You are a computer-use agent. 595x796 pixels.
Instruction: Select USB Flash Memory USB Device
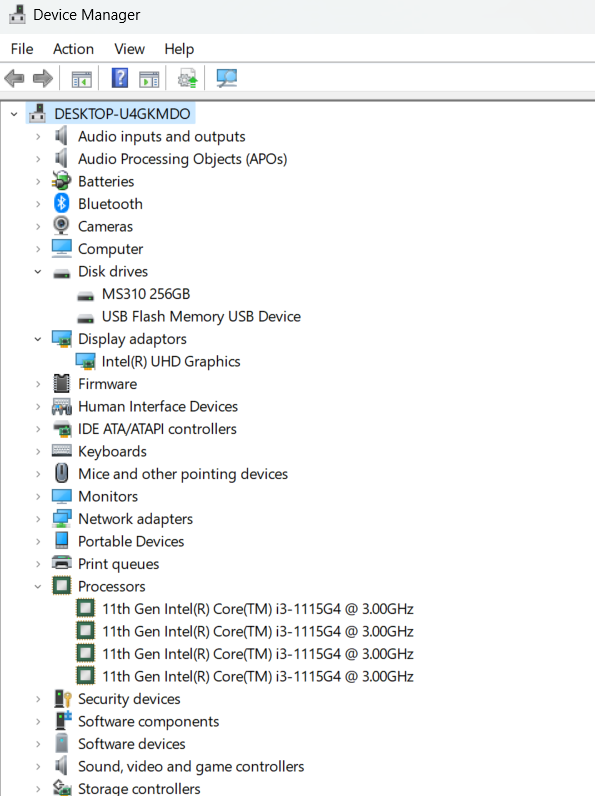point(201,316)
